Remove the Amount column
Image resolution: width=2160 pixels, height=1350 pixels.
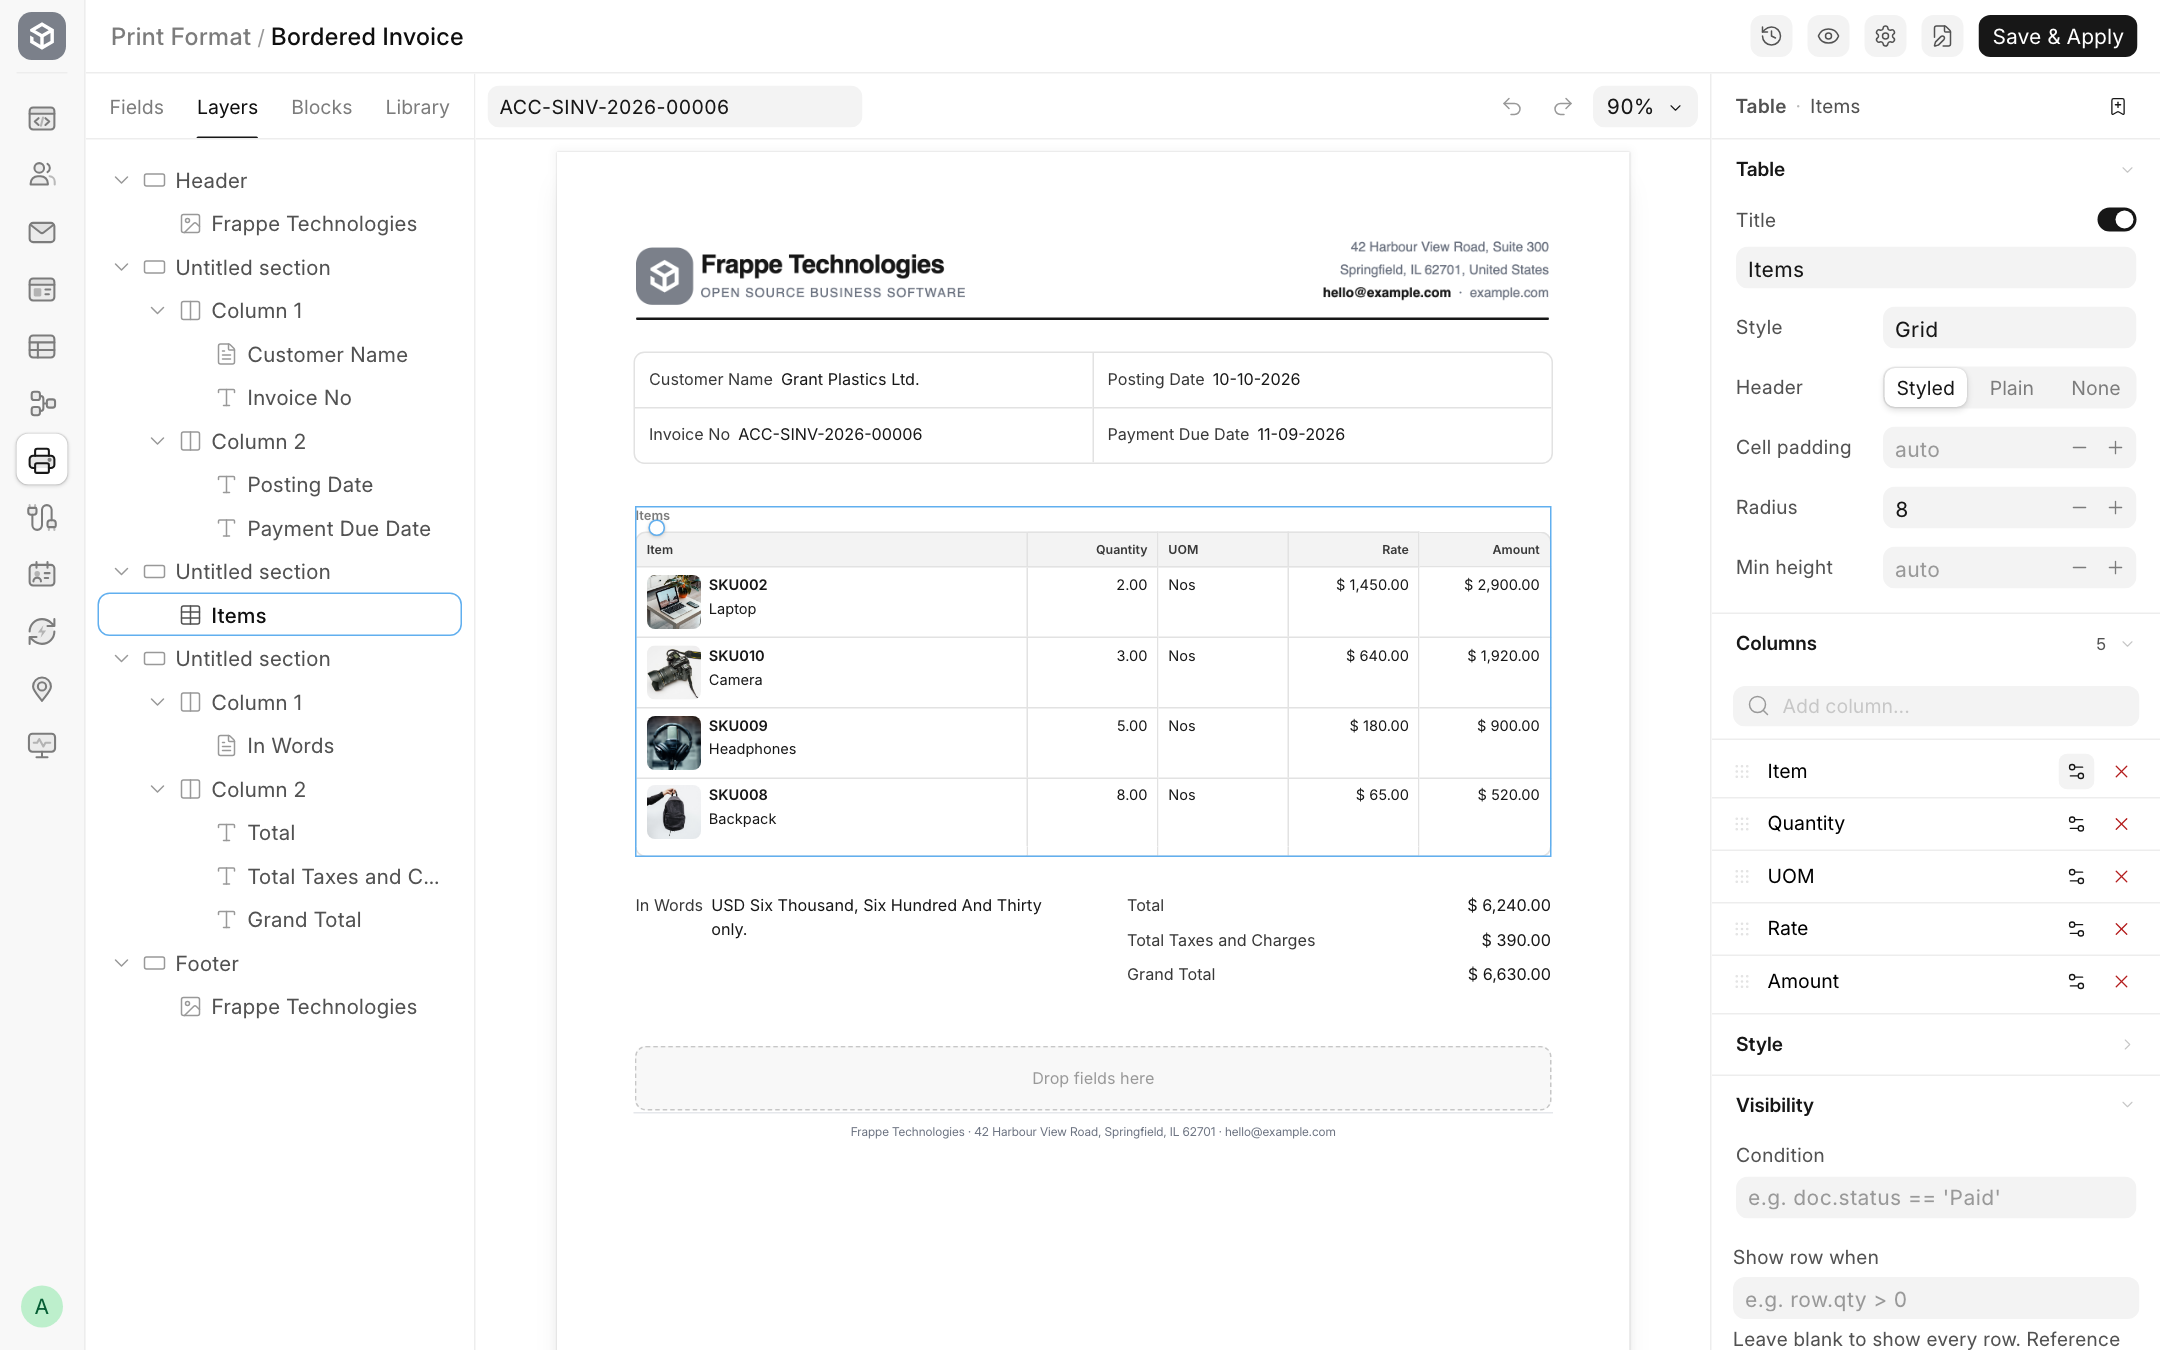[2121, 981]
